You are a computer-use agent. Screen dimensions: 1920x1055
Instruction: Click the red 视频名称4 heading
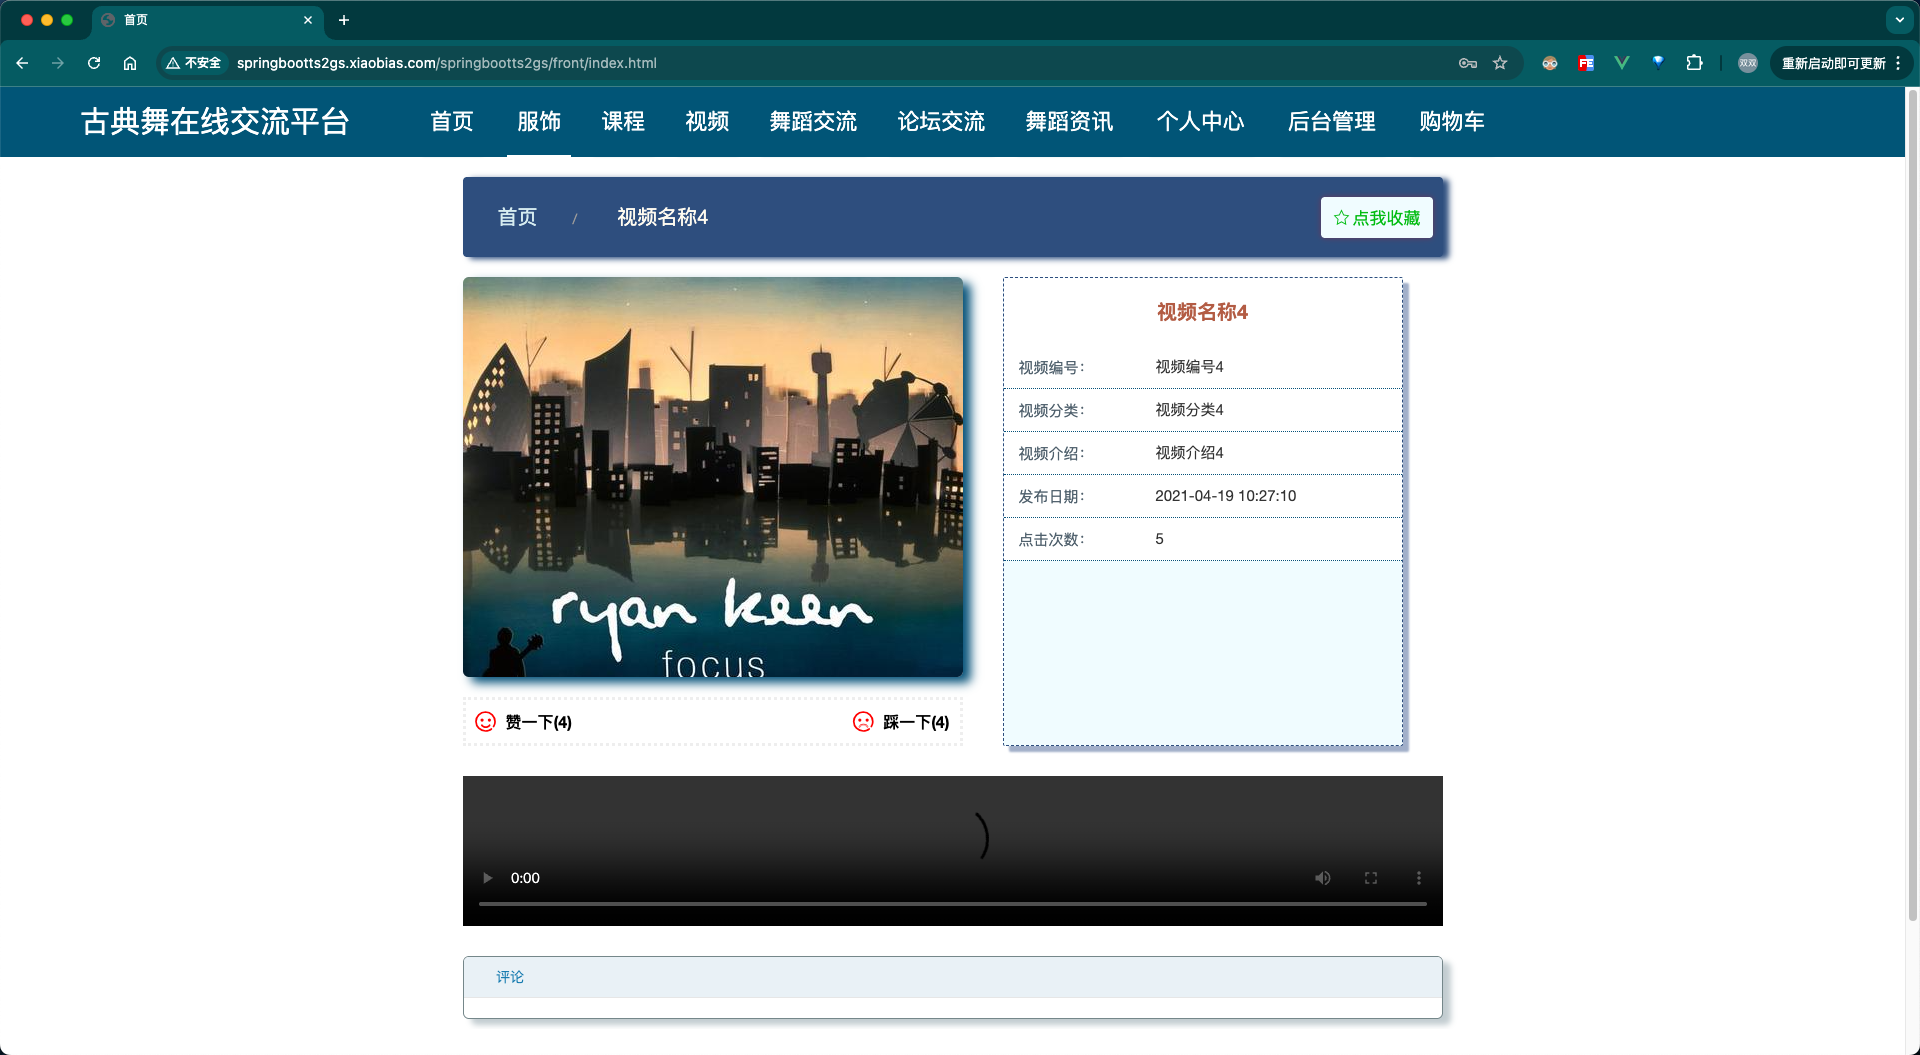tap(1202, 312)
